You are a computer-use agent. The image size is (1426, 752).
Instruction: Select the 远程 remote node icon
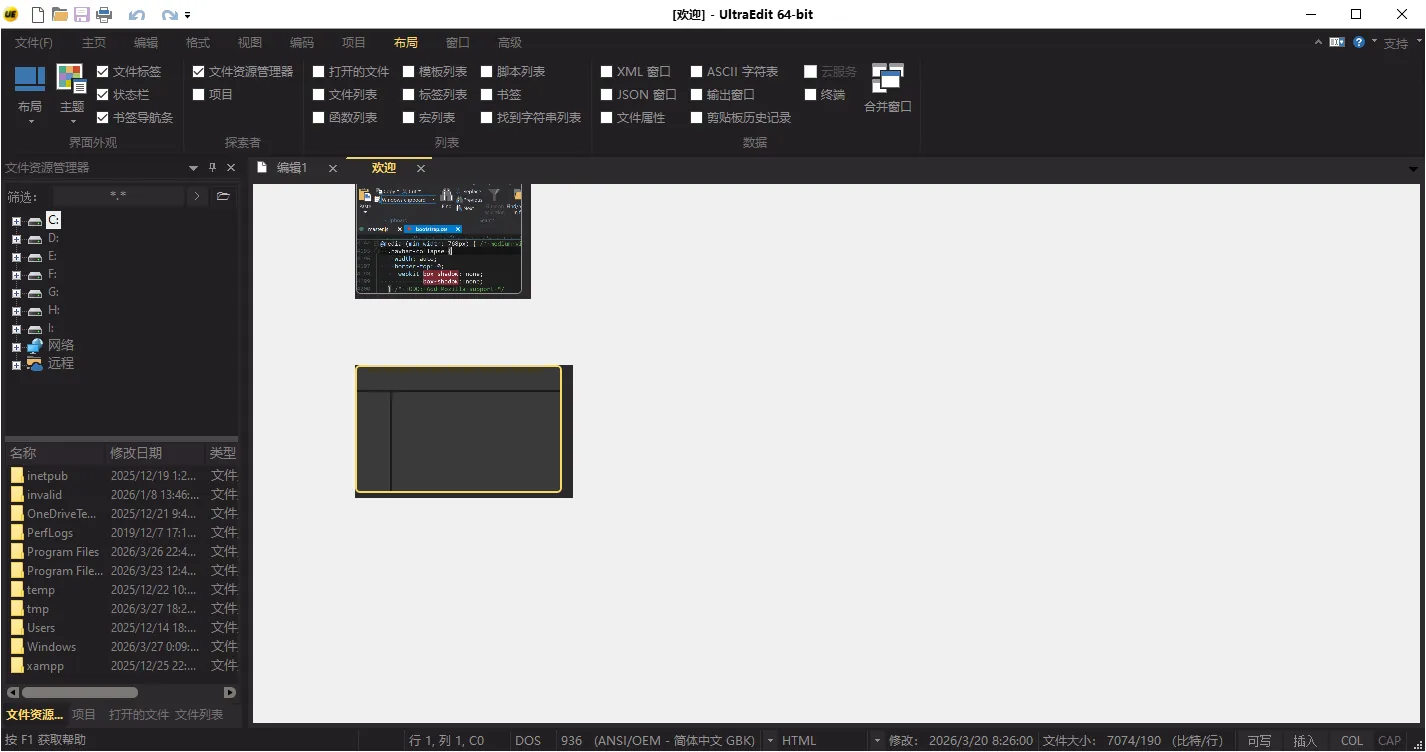point(35,364)
